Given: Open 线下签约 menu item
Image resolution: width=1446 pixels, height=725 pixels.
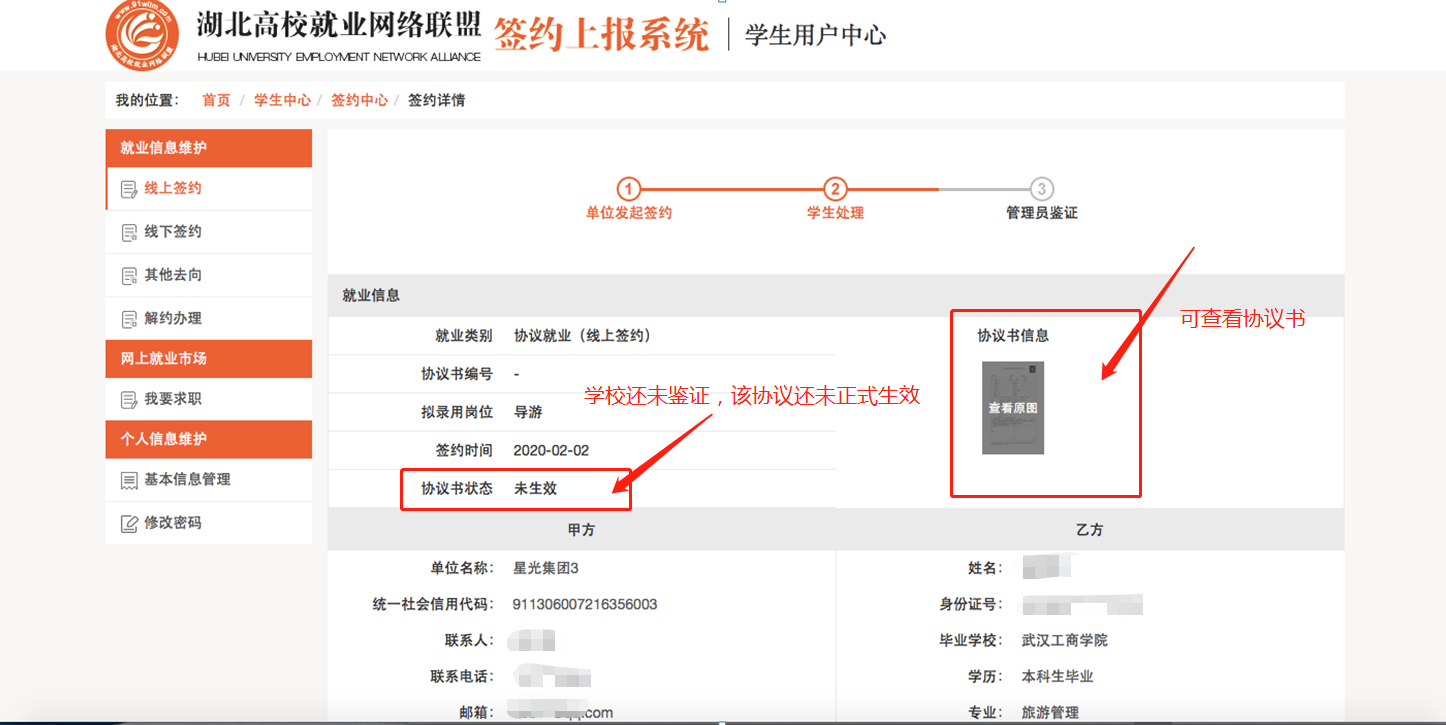Looking at the screenshot, I should (173, 231).
